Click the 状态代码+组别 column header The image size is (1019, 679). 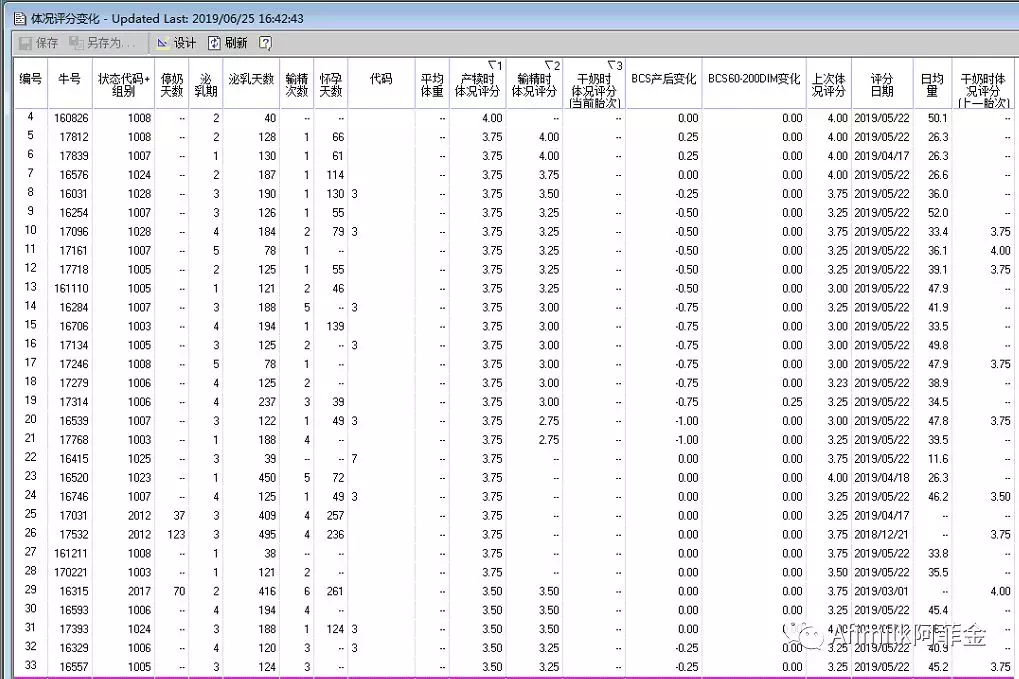[123, 84]
